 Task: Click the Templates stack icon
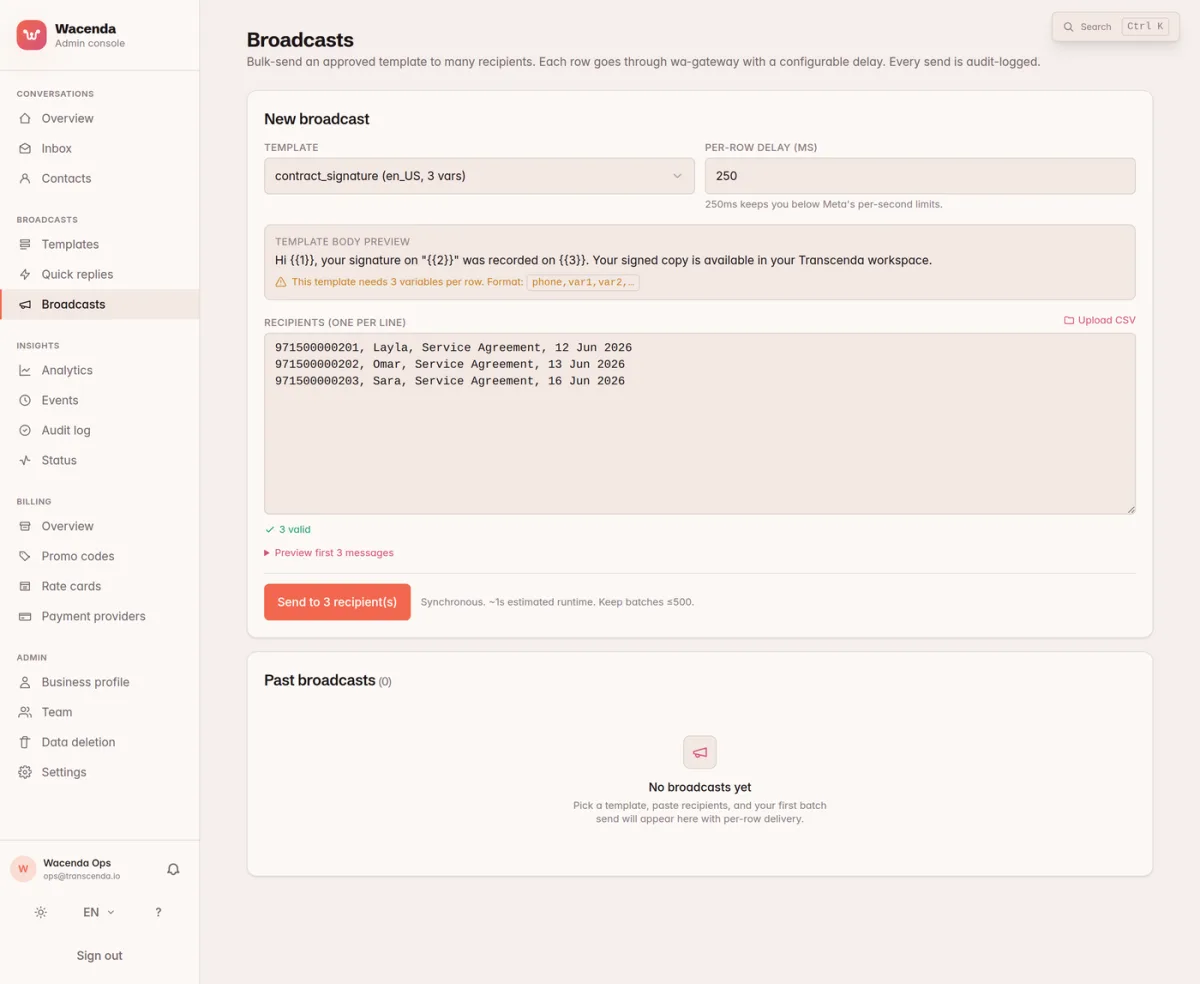click(25, 244)
